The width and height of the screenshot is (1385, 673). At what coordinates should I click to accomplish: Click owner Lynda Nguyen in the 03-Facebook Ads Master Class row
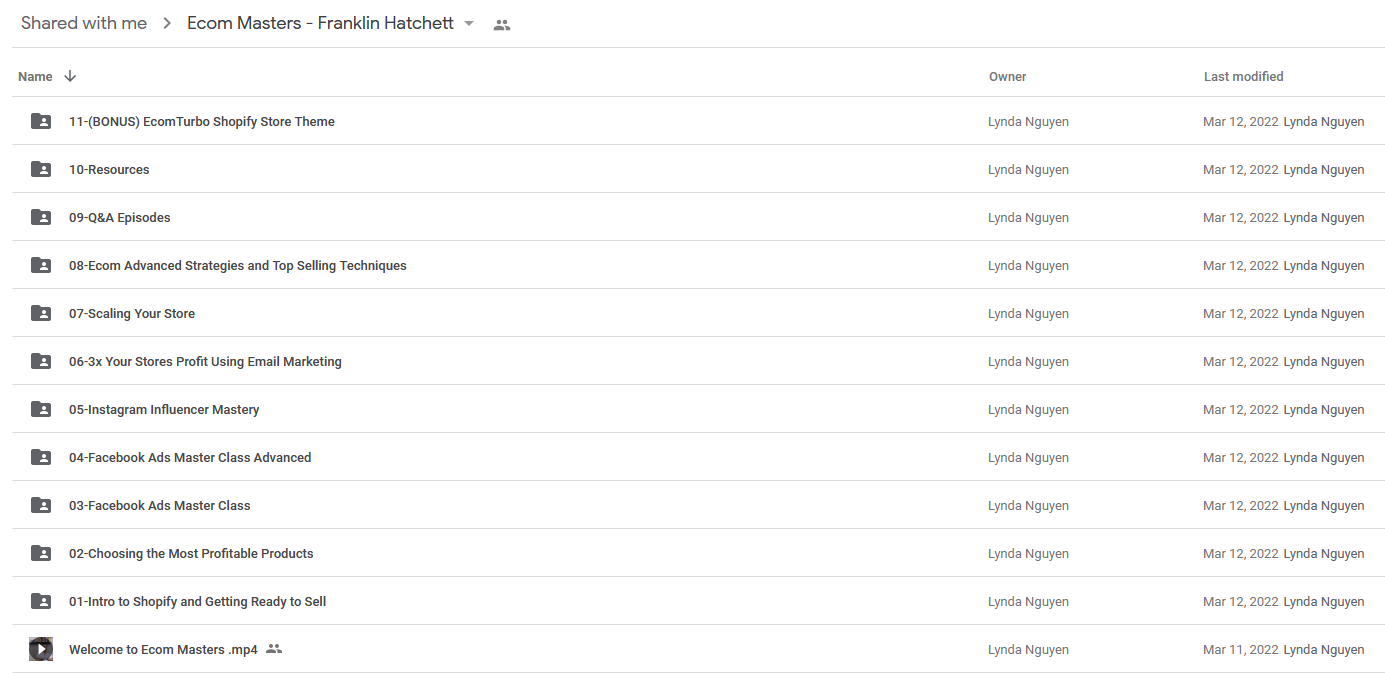pos(1028,505)
